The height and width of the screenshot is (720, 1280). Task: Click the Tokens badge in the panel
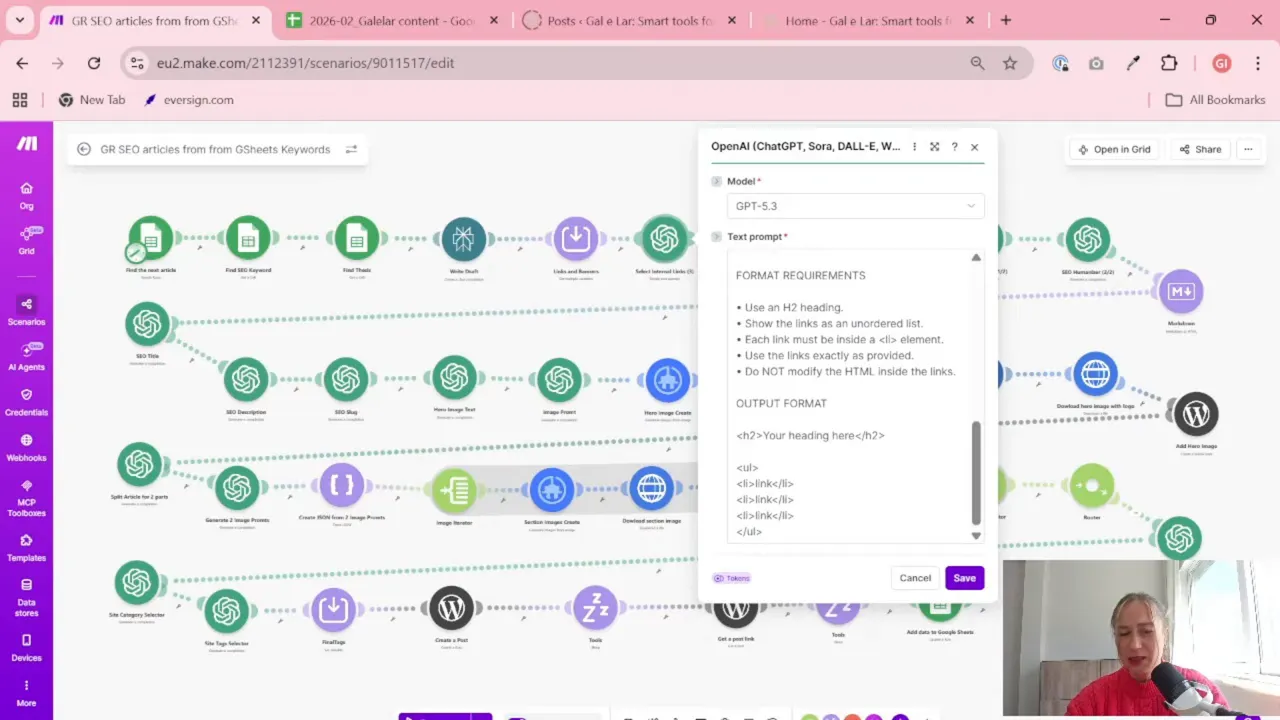pos(731,578)
